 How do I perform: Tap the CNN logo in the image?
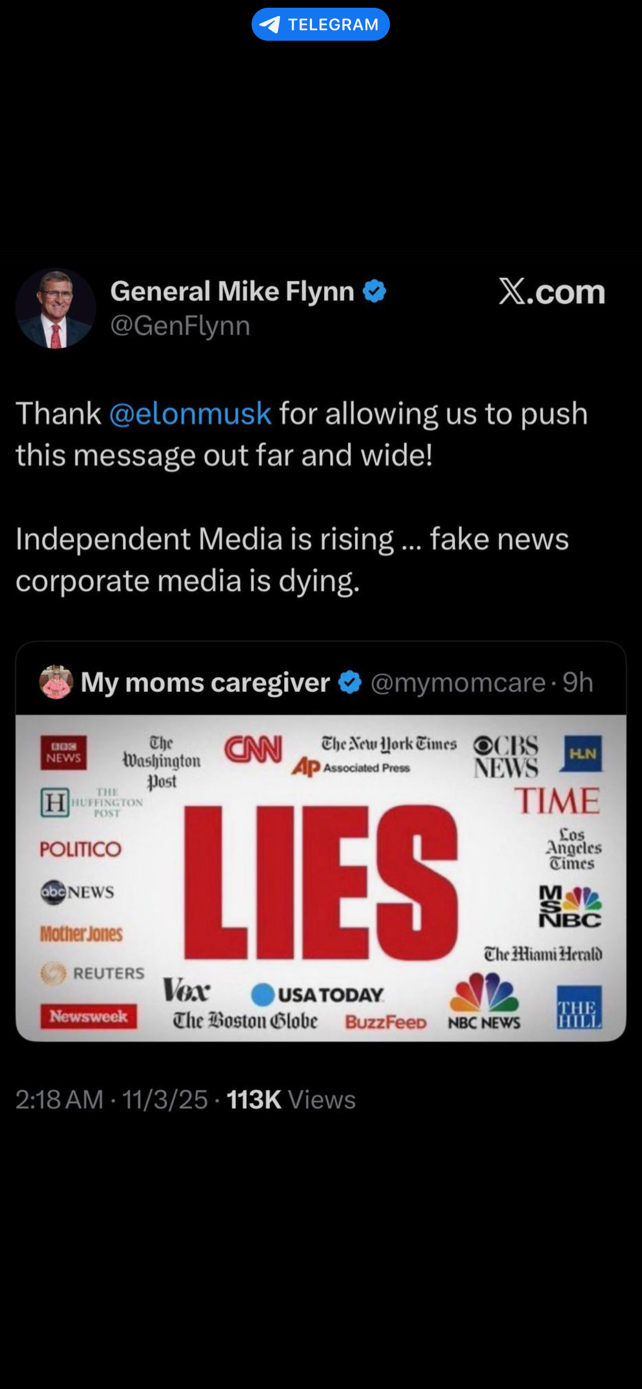click(x=253, y=748)
